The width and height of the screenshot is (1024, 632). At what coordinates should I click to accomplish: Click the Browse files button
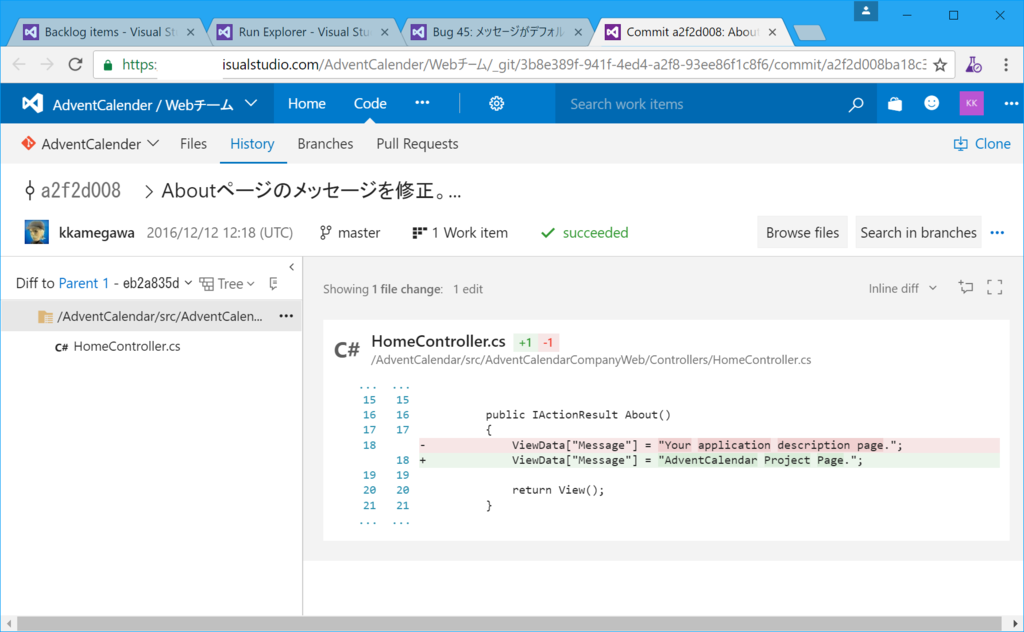(x=802, y=232)
